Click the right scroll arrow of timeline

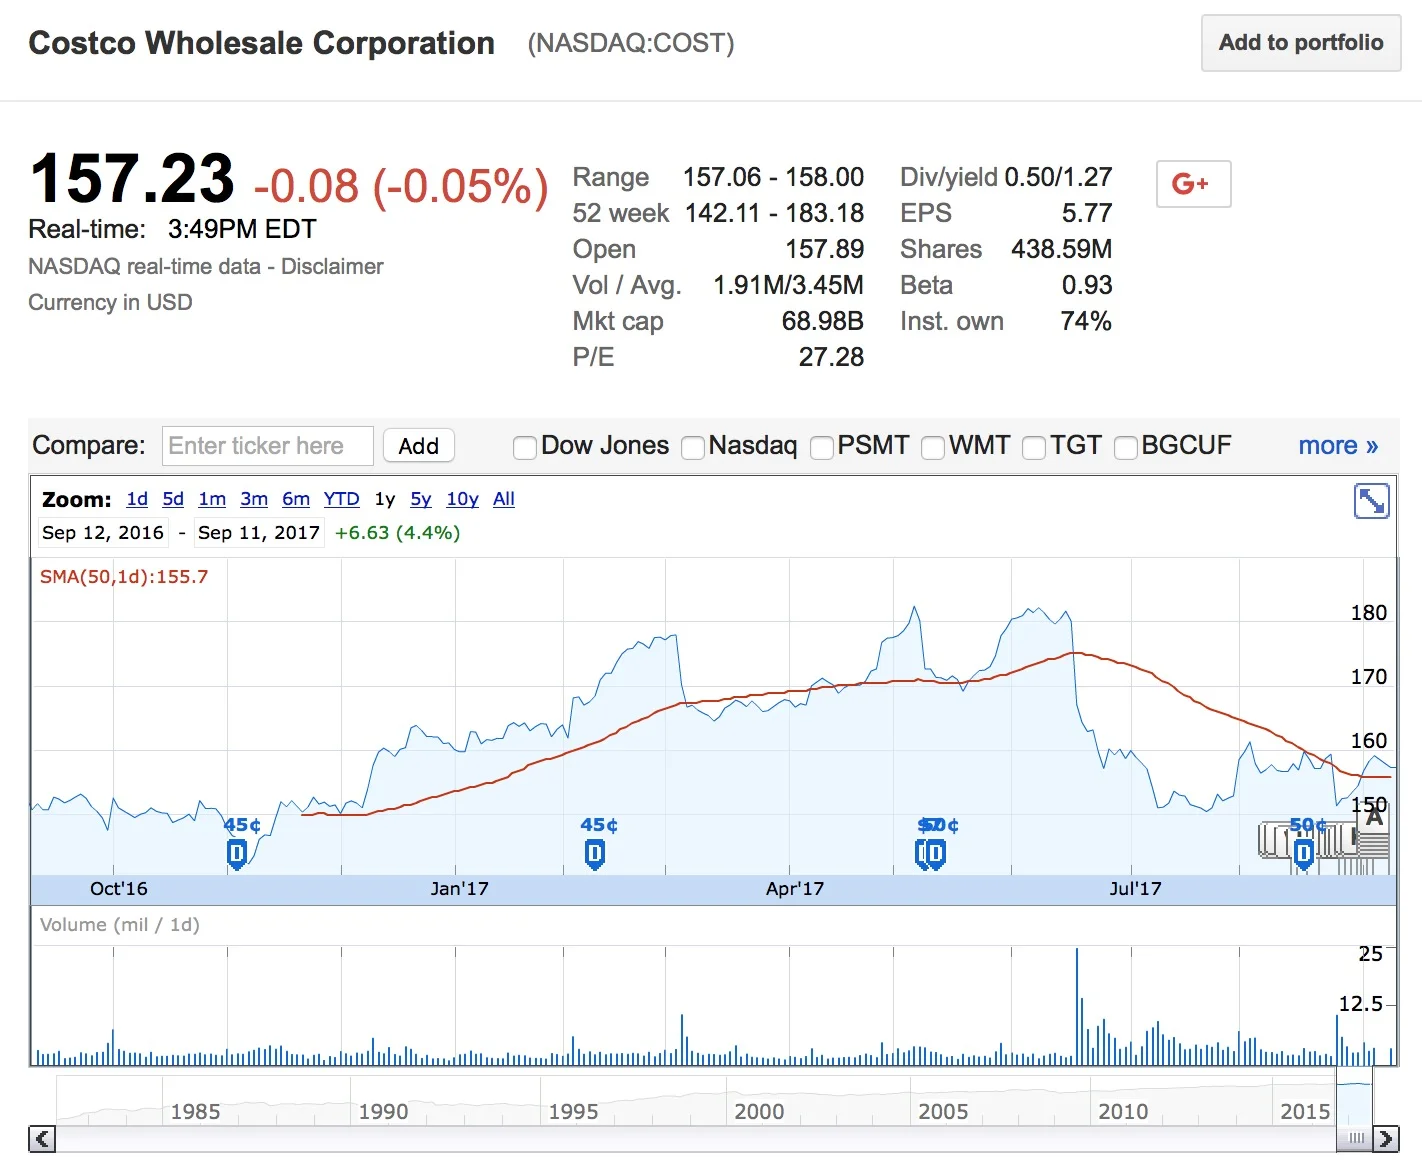click(x=1386, y=1138)
